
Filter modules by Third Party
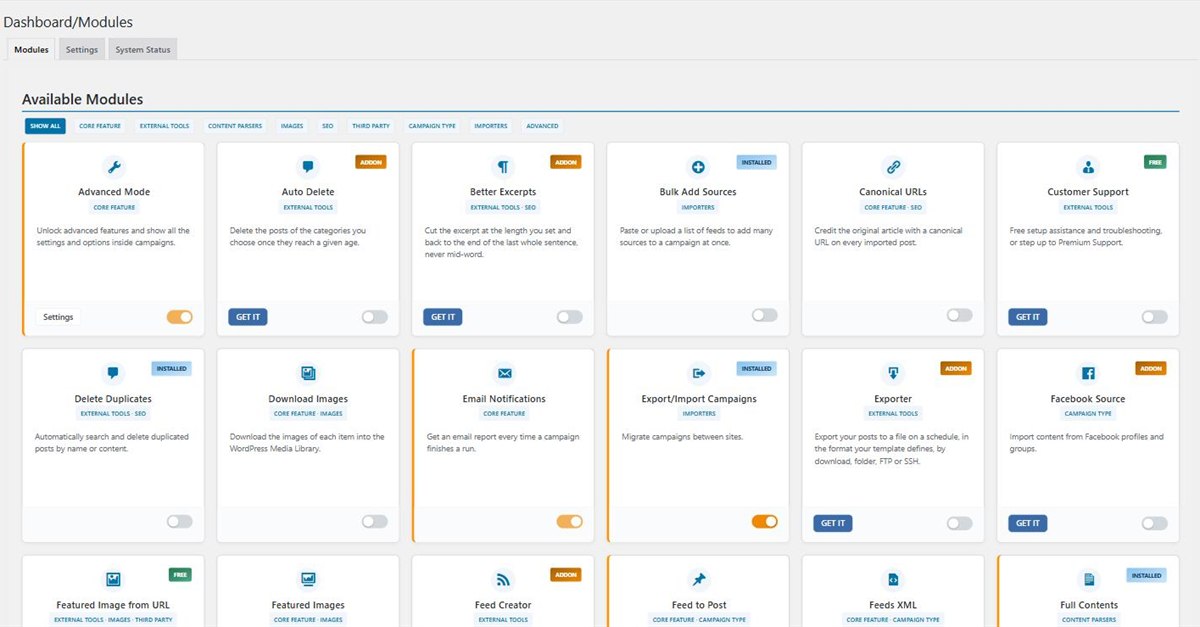(x=371, y=127)
